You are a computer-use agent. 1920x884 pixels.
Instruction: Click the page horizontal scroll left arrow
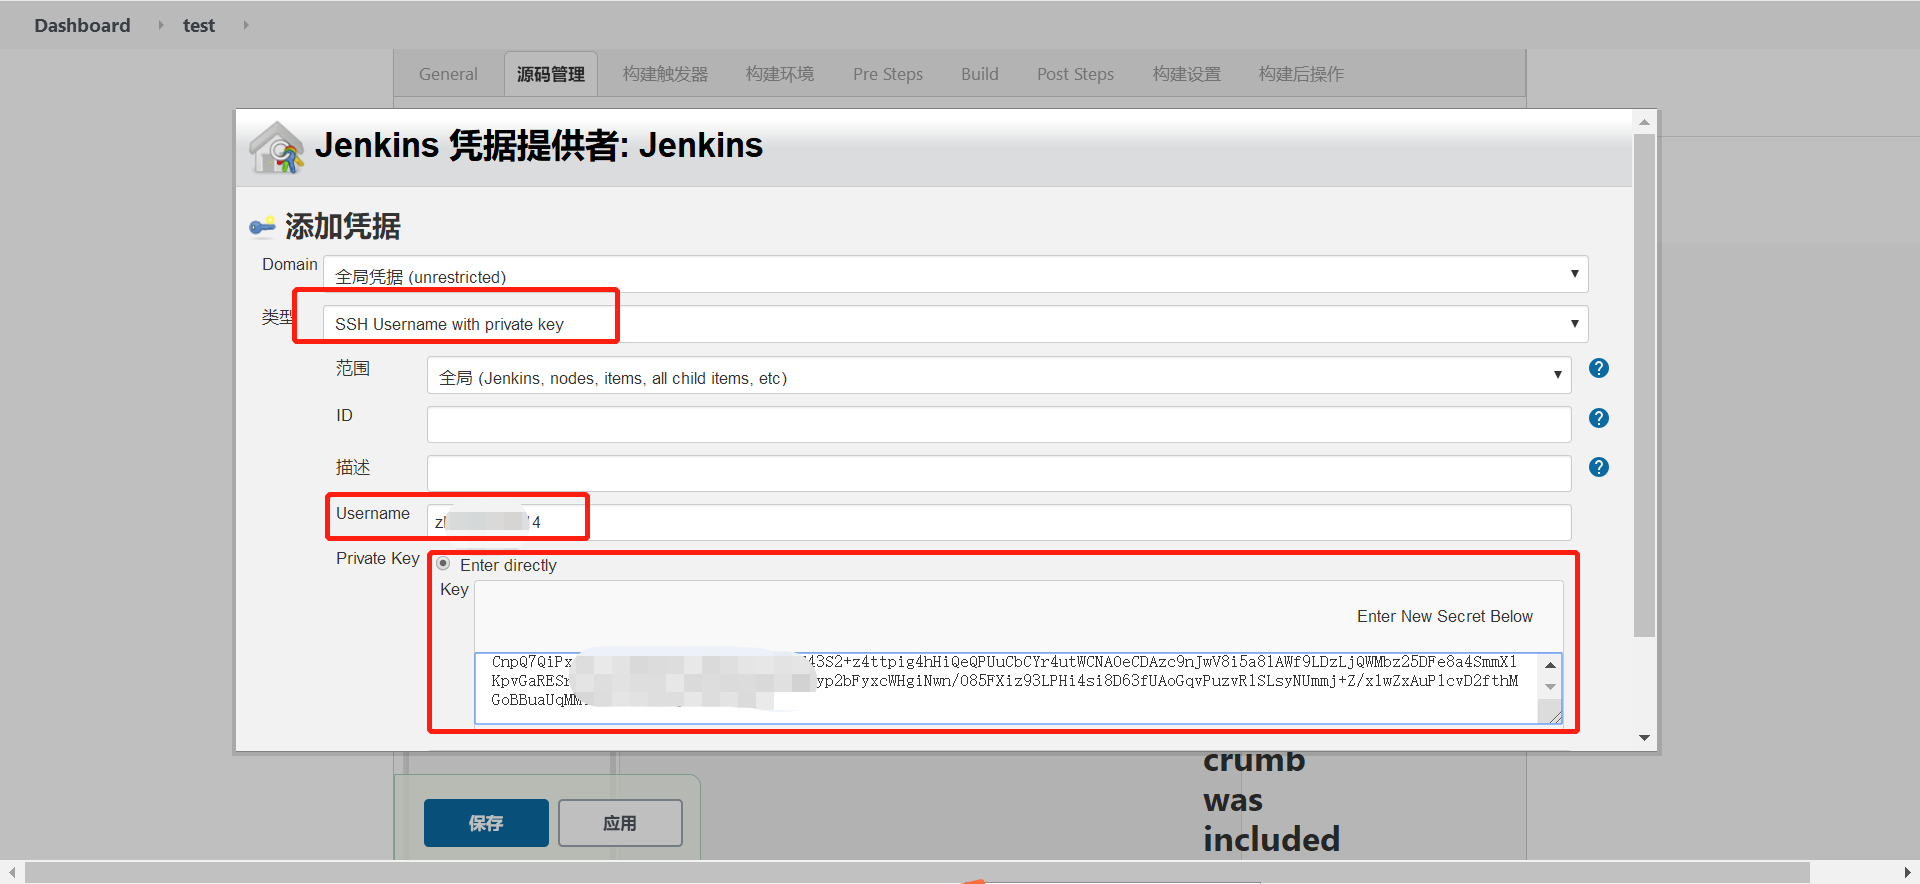11,873
